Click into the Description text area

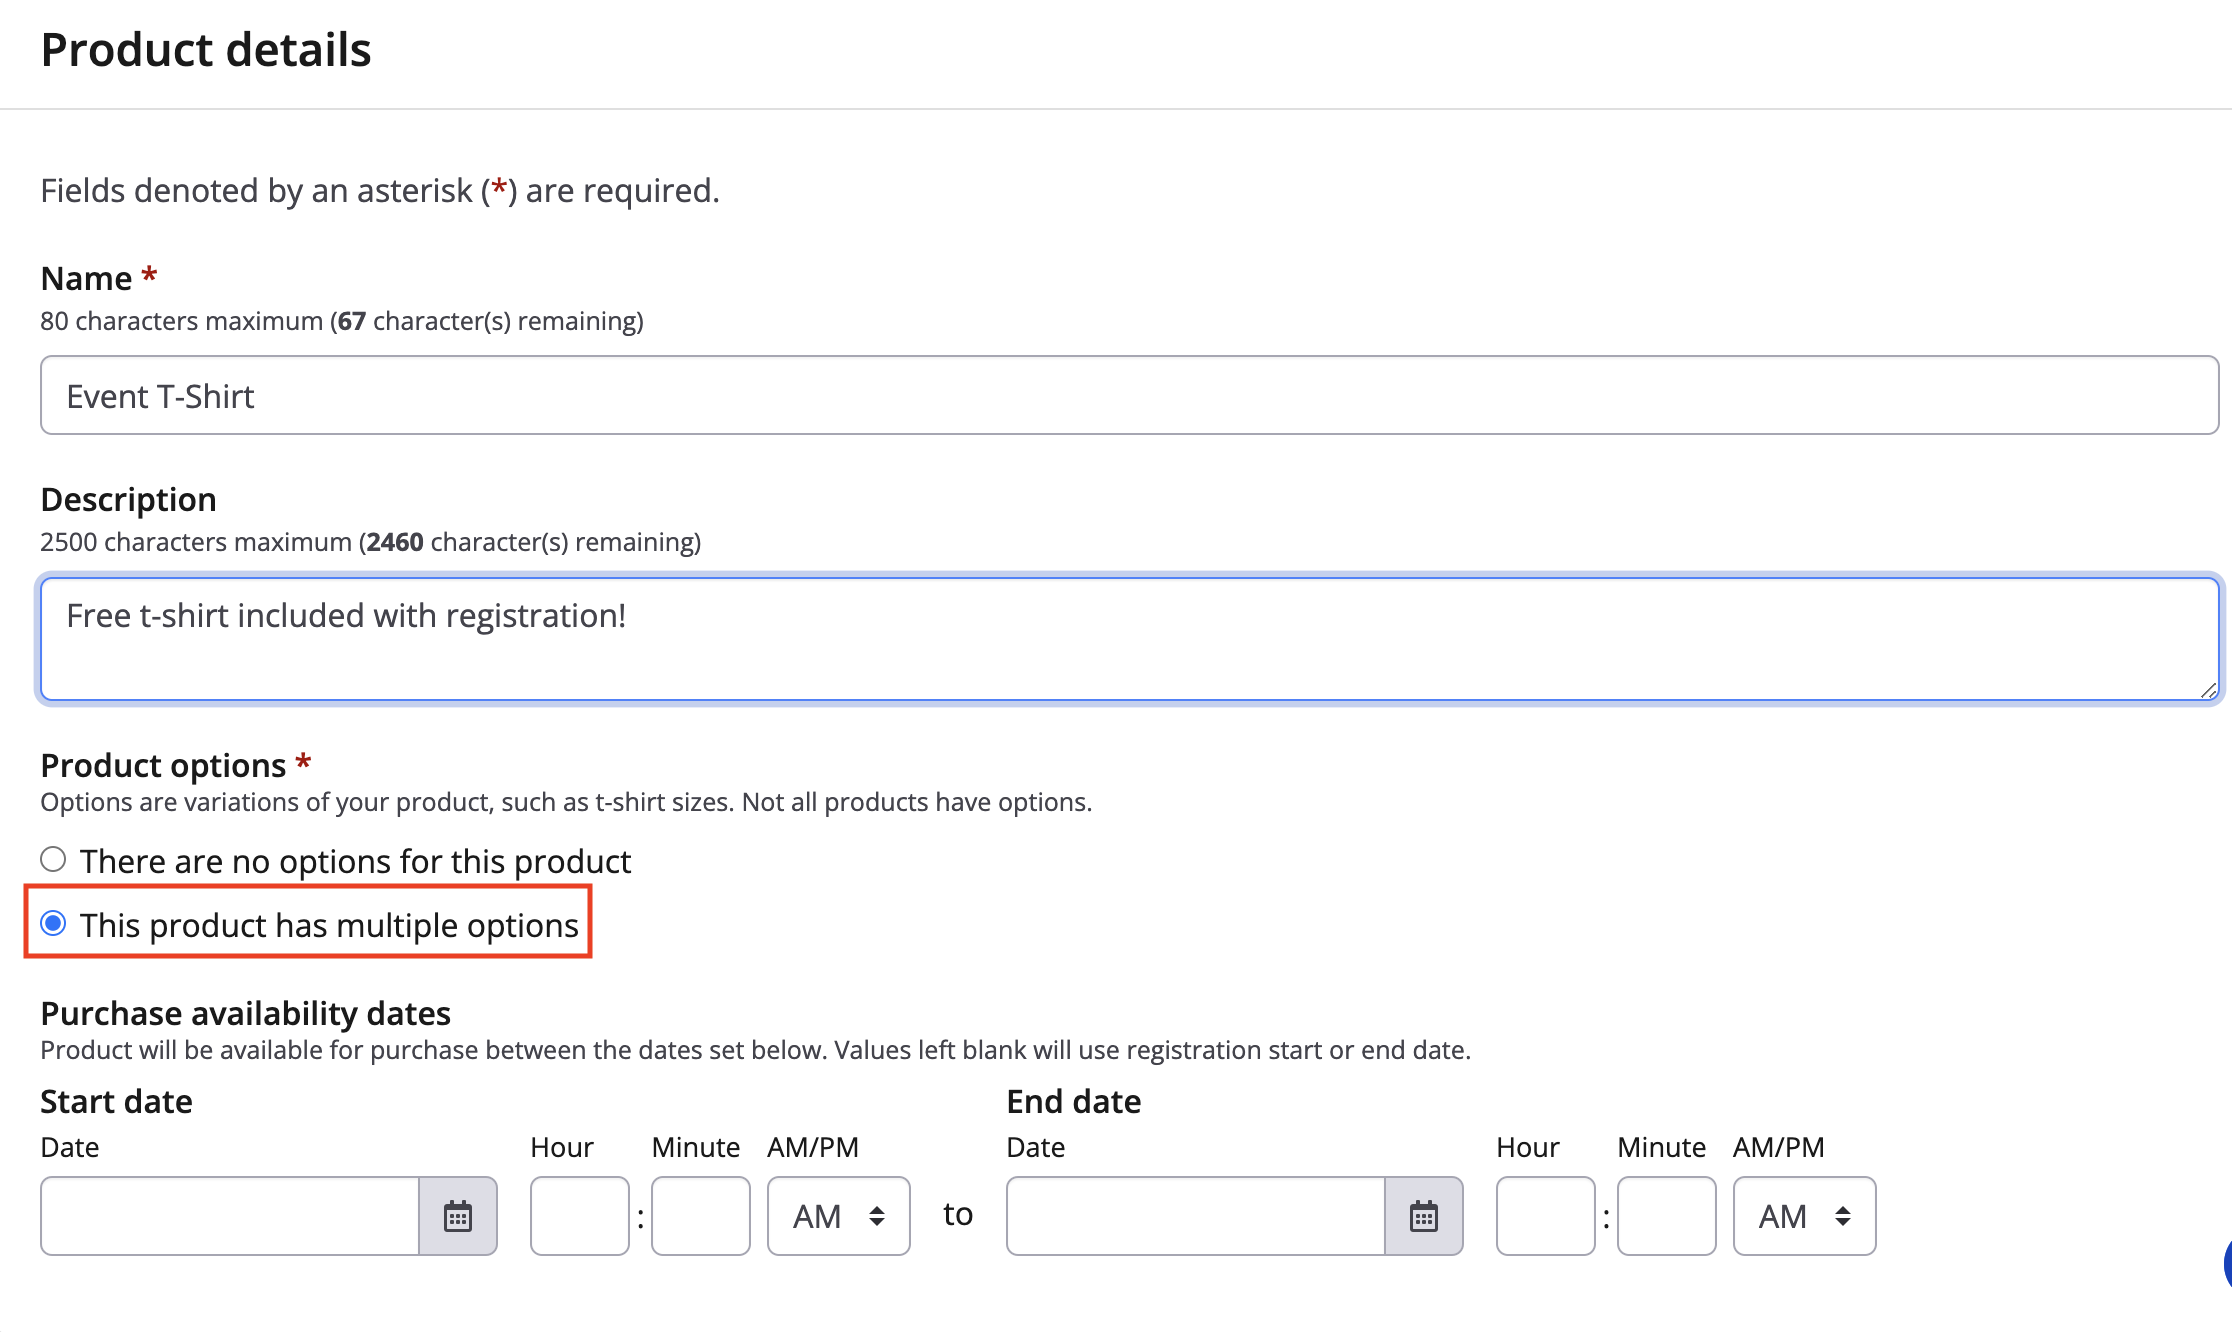(x=1130, y=639)
